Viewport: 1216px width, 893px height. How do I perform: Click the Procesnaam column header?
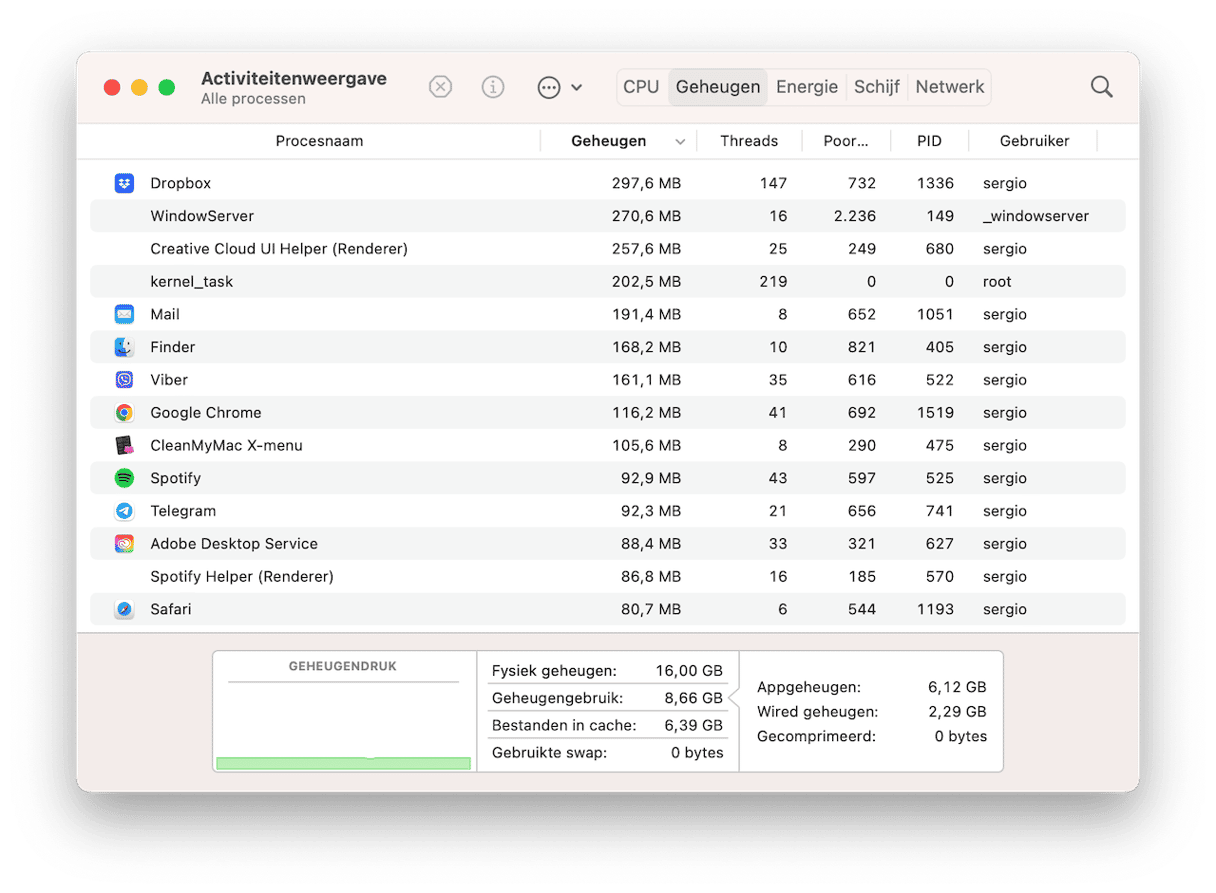click(319, 141)
